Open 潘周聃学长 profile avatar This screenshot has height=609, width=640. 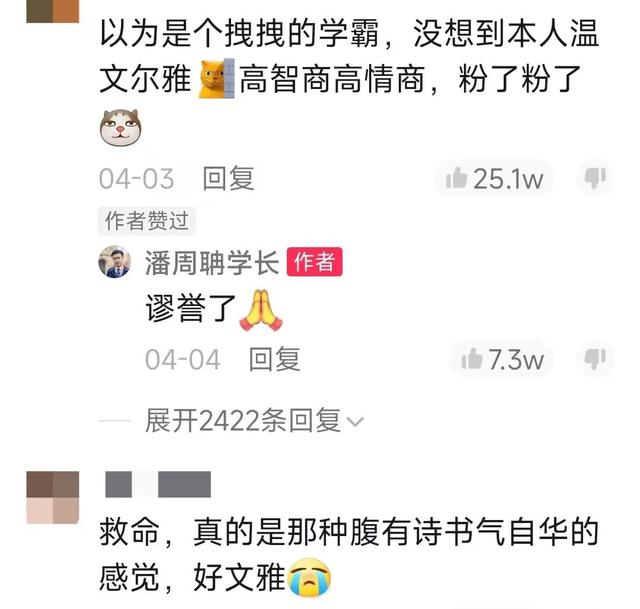115,262
